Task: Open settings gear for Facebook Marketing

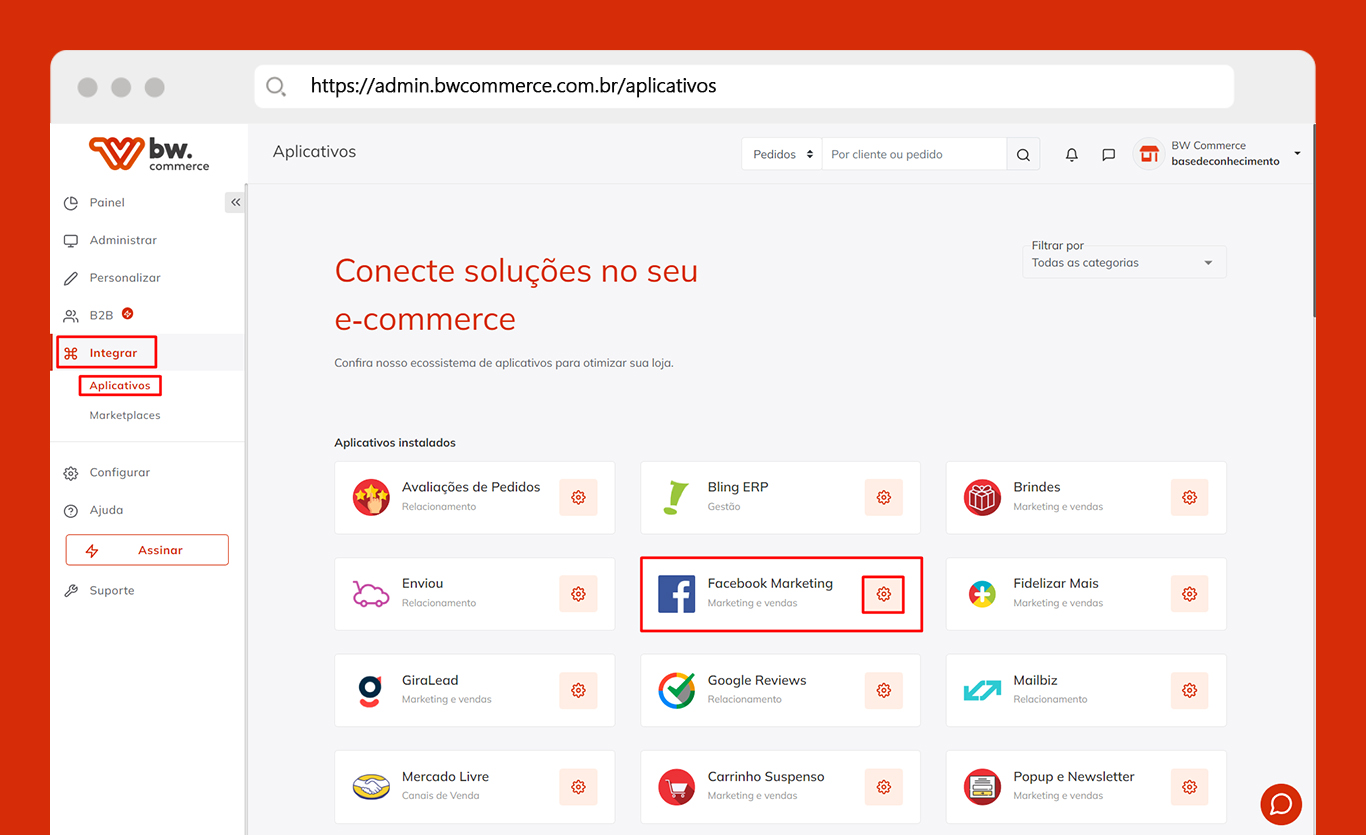Action: pos(884,594)
